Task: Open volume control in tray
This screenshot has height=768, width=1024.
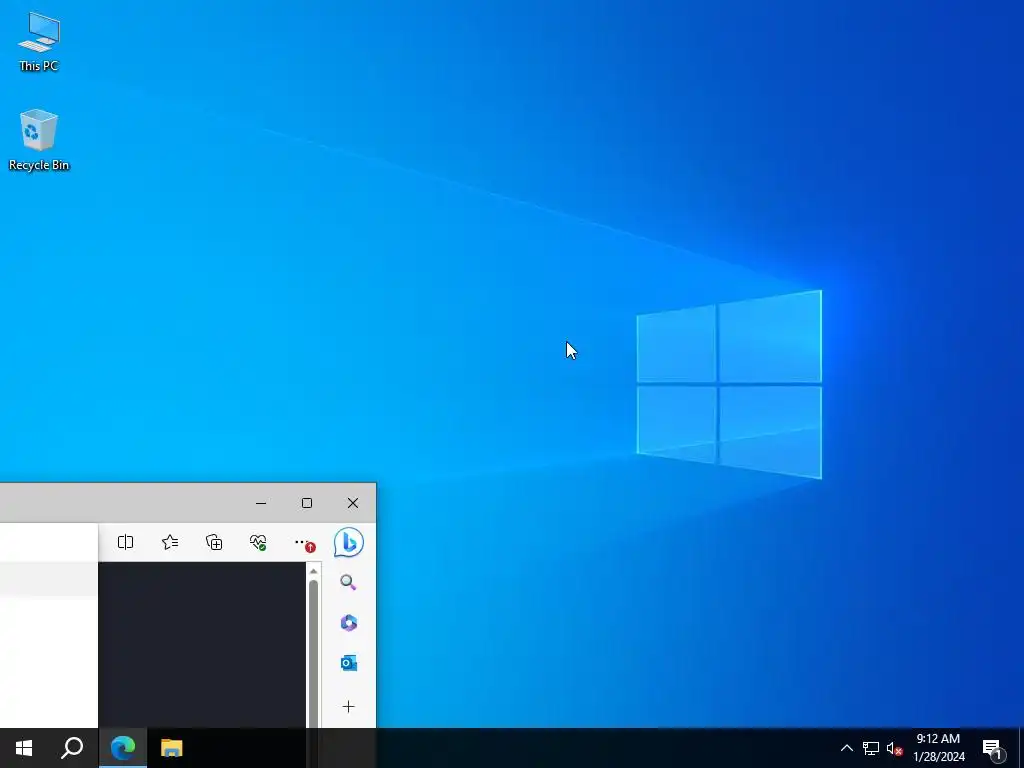Action: (x=894, y=748)
